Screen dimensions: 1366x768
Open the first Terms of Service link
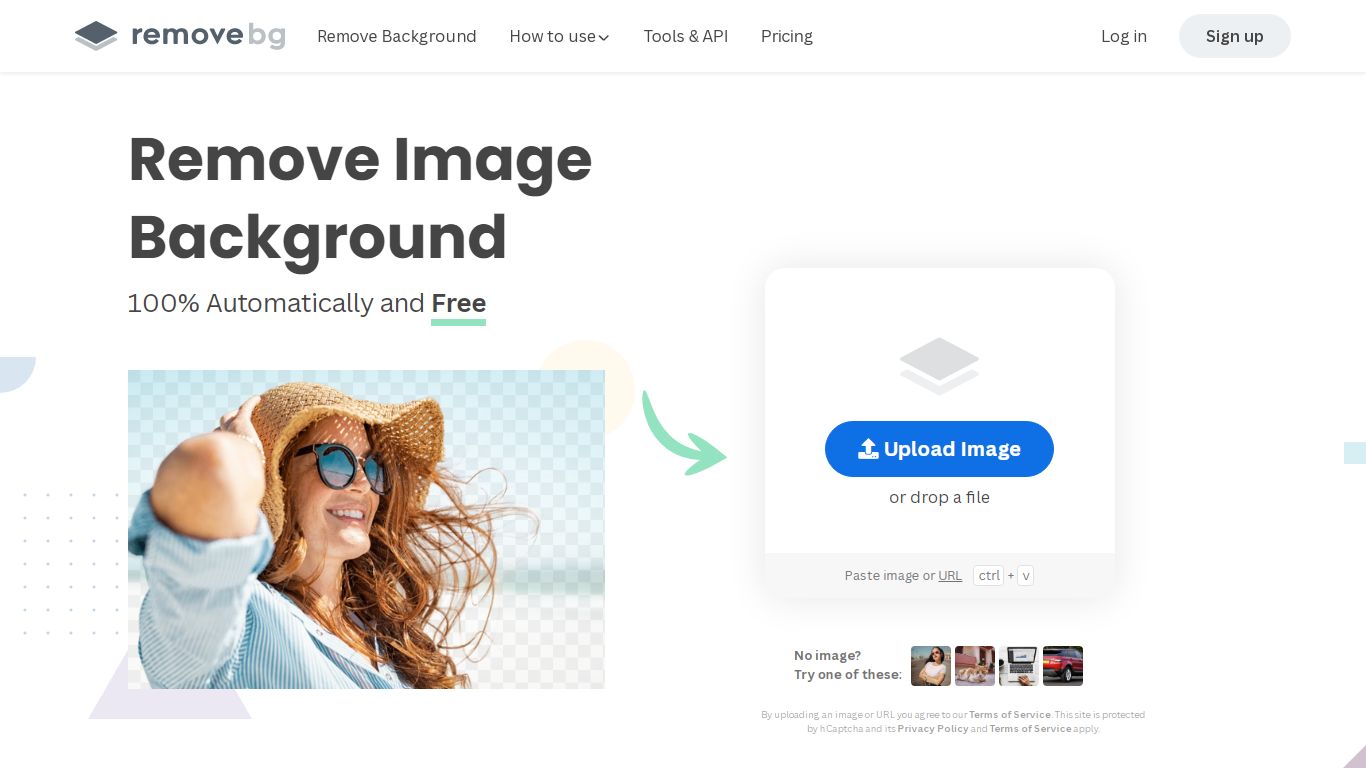coord(1010,715)
